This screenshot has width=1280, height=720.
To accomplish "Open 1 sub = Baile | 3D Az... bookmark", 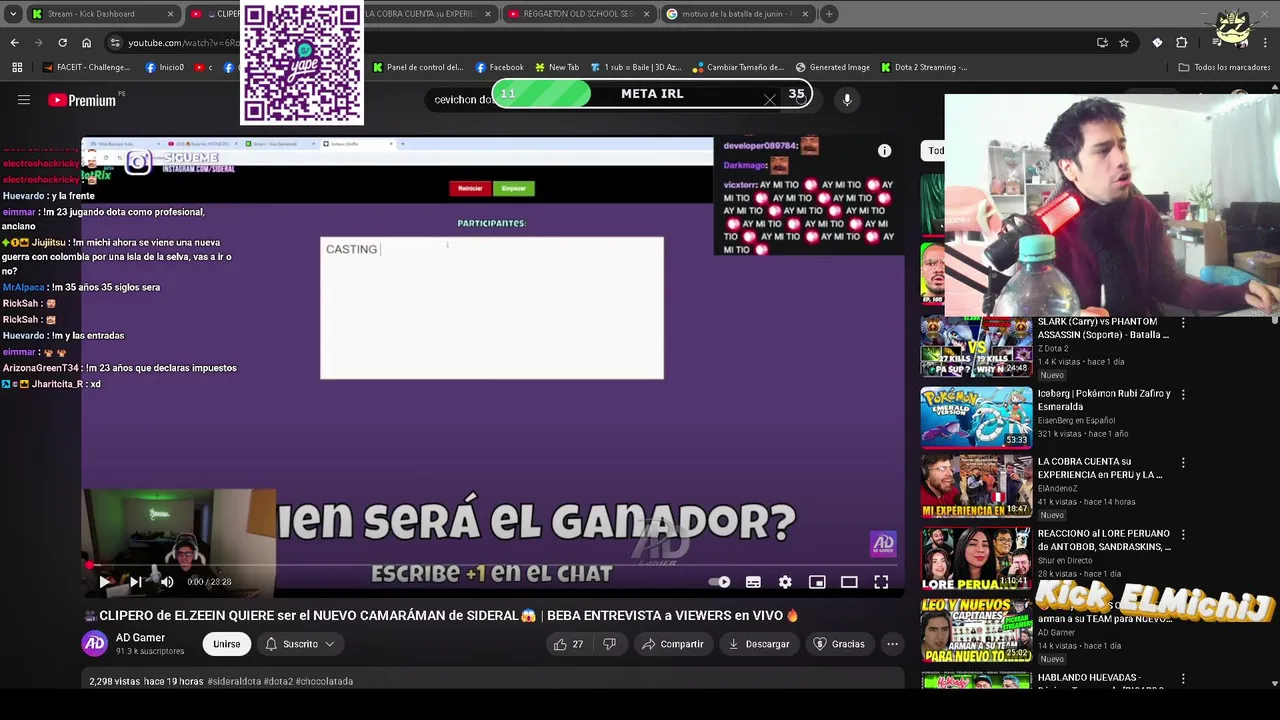I will (636, 67).
